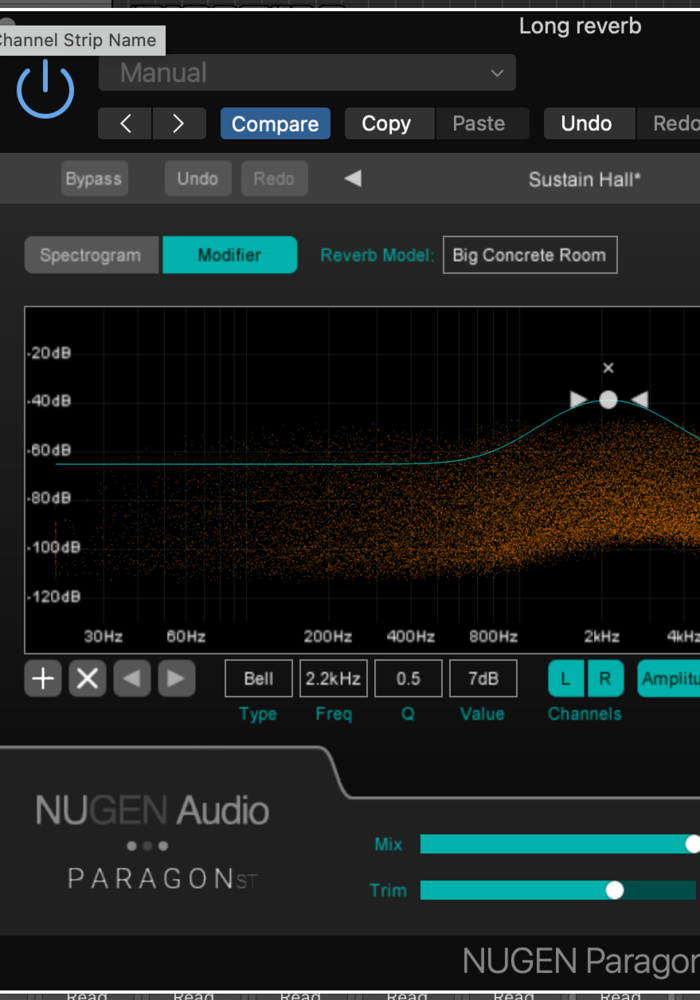
Task: Click the Copy button
Action: coord(386,124)
